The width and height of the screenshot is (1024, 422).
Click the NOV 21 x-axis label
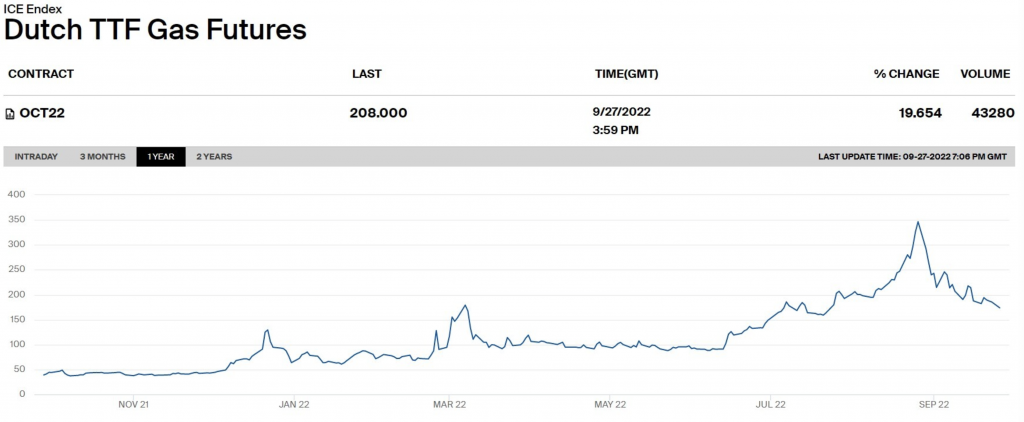134,405
